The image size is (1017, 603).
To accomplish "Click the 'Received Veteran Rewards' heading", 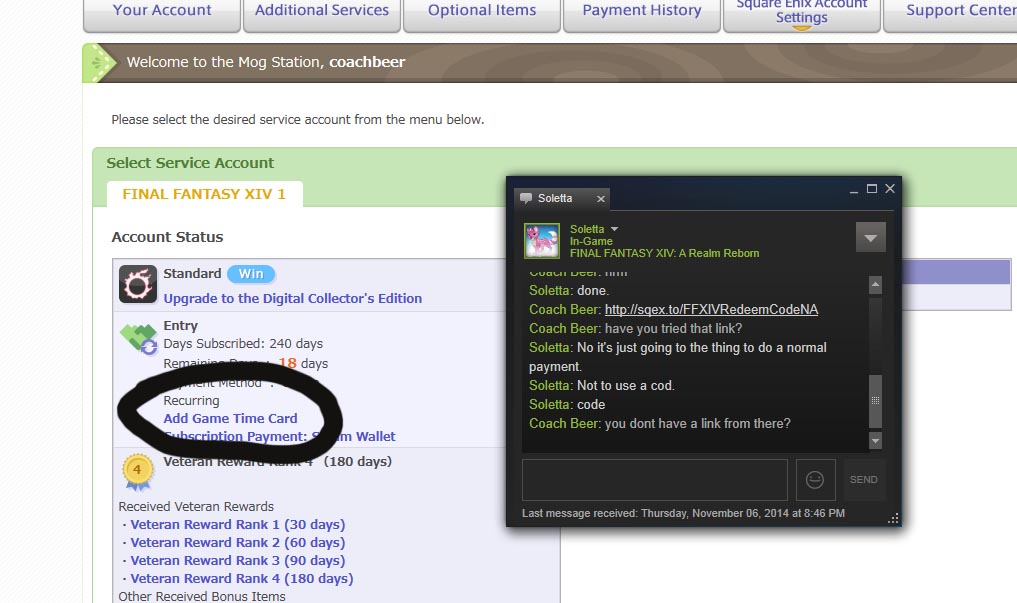I will click(x=196, y=506).
